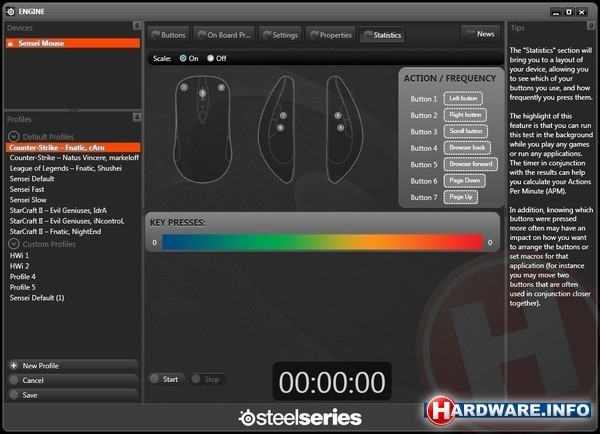Start the statistics timer
The width and height of the screenshot is (600, 434).
166,379
